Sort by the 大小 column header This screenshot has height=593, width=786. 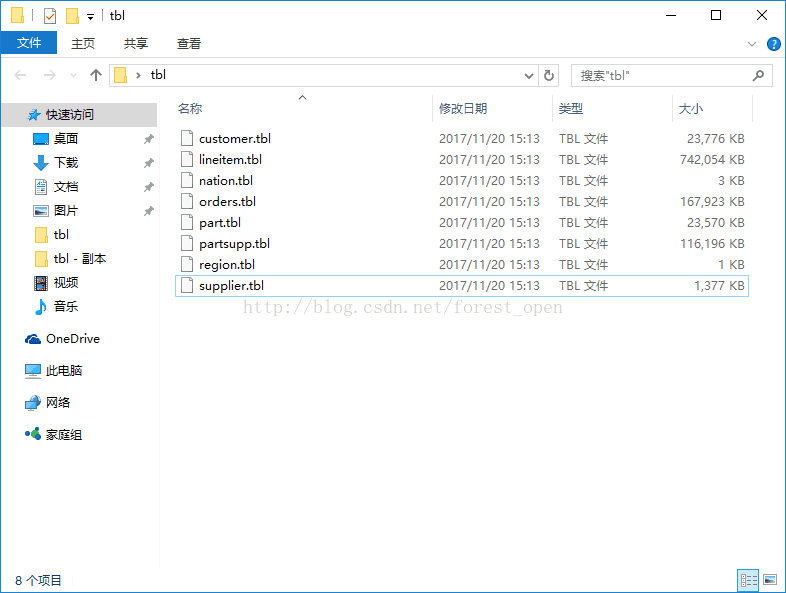pyautogui.click(x=712, y=108)
